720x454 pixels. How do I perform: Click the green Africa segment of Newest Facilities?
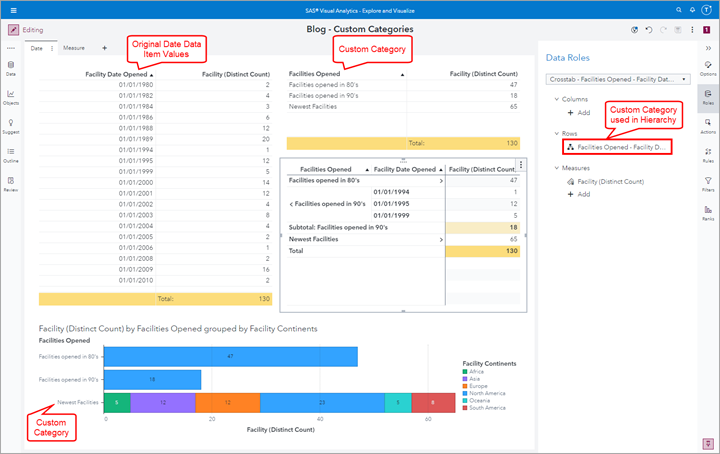point(117,403)
